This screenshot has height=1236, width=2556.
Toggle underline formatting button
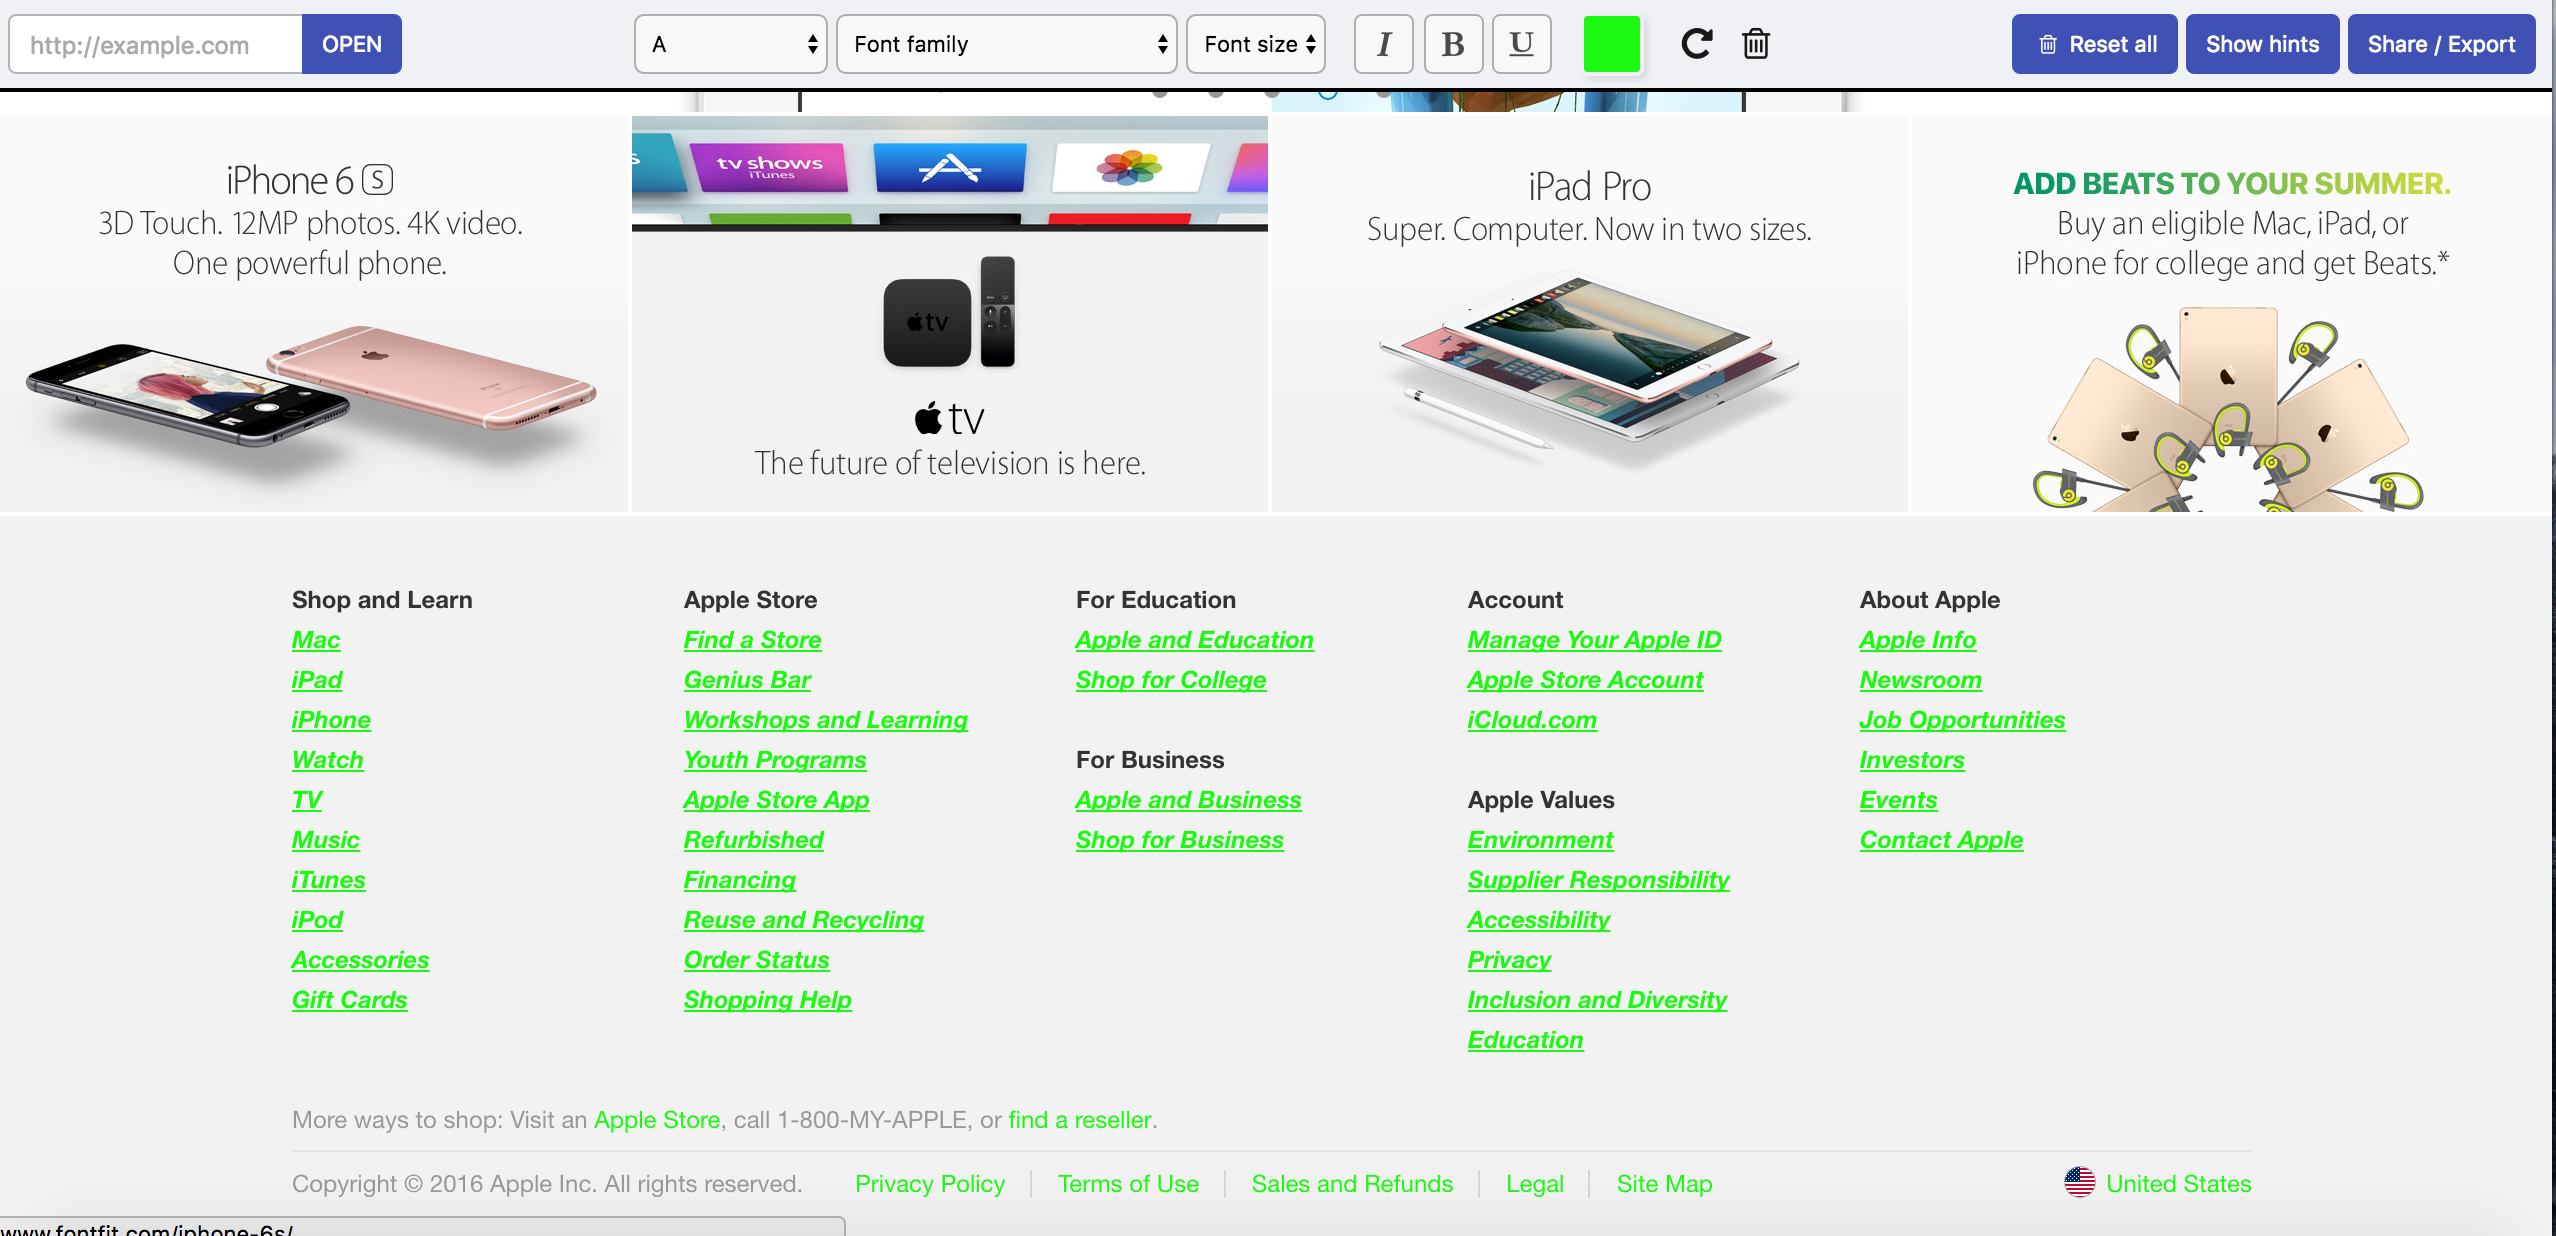[1521, 44]
